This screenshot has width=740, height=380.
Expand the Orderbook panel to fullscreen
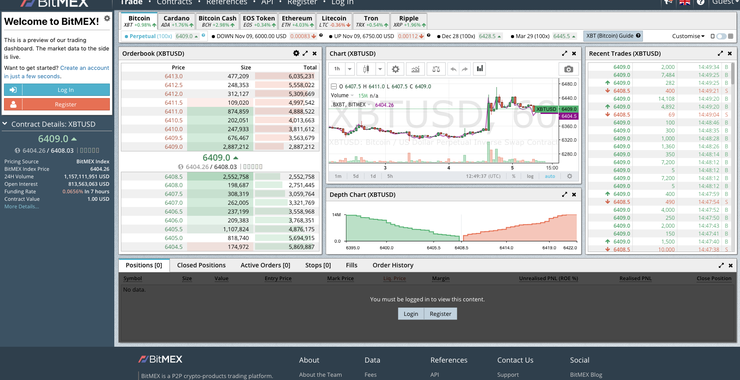[x=305, y=54]
